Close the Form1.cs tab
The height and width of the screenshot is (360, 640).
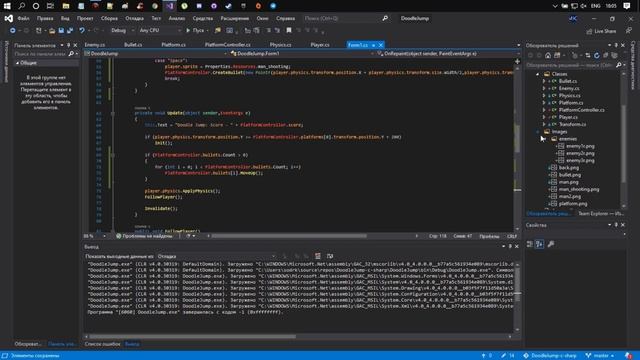[380, 45]
